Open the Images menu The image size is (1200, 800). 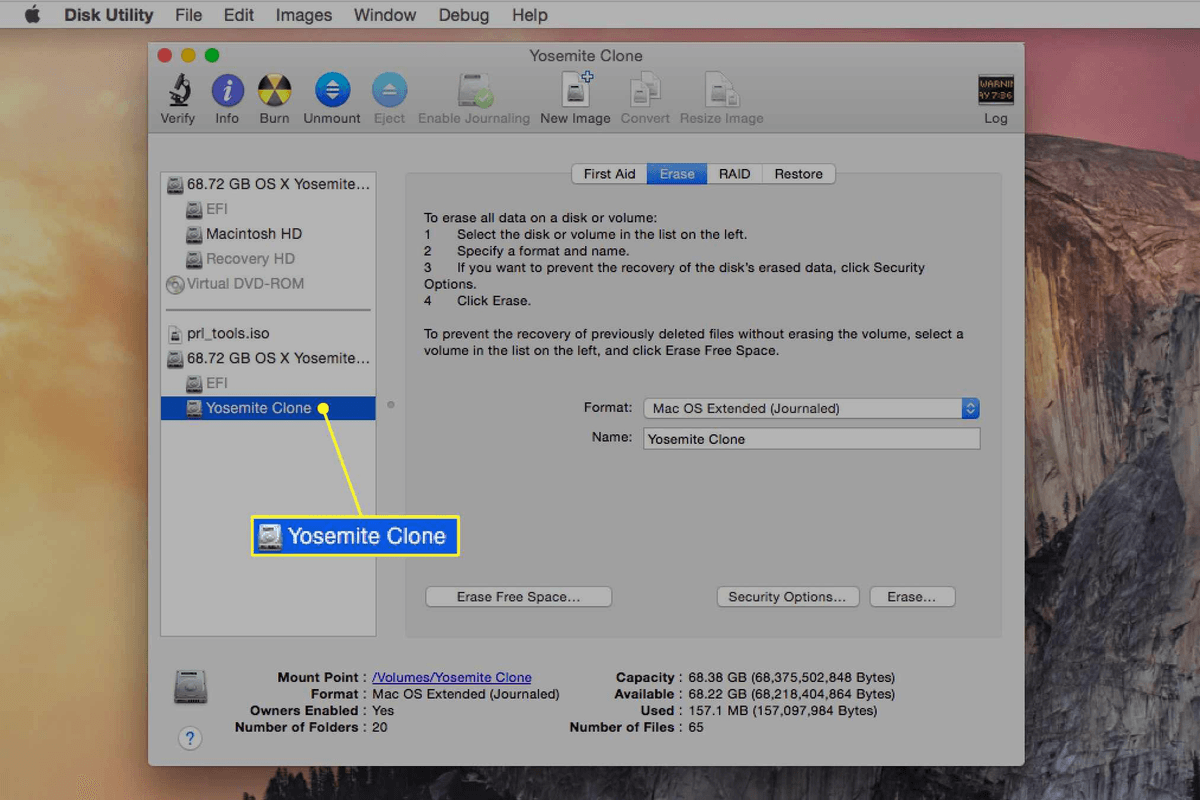pos(303,14)
